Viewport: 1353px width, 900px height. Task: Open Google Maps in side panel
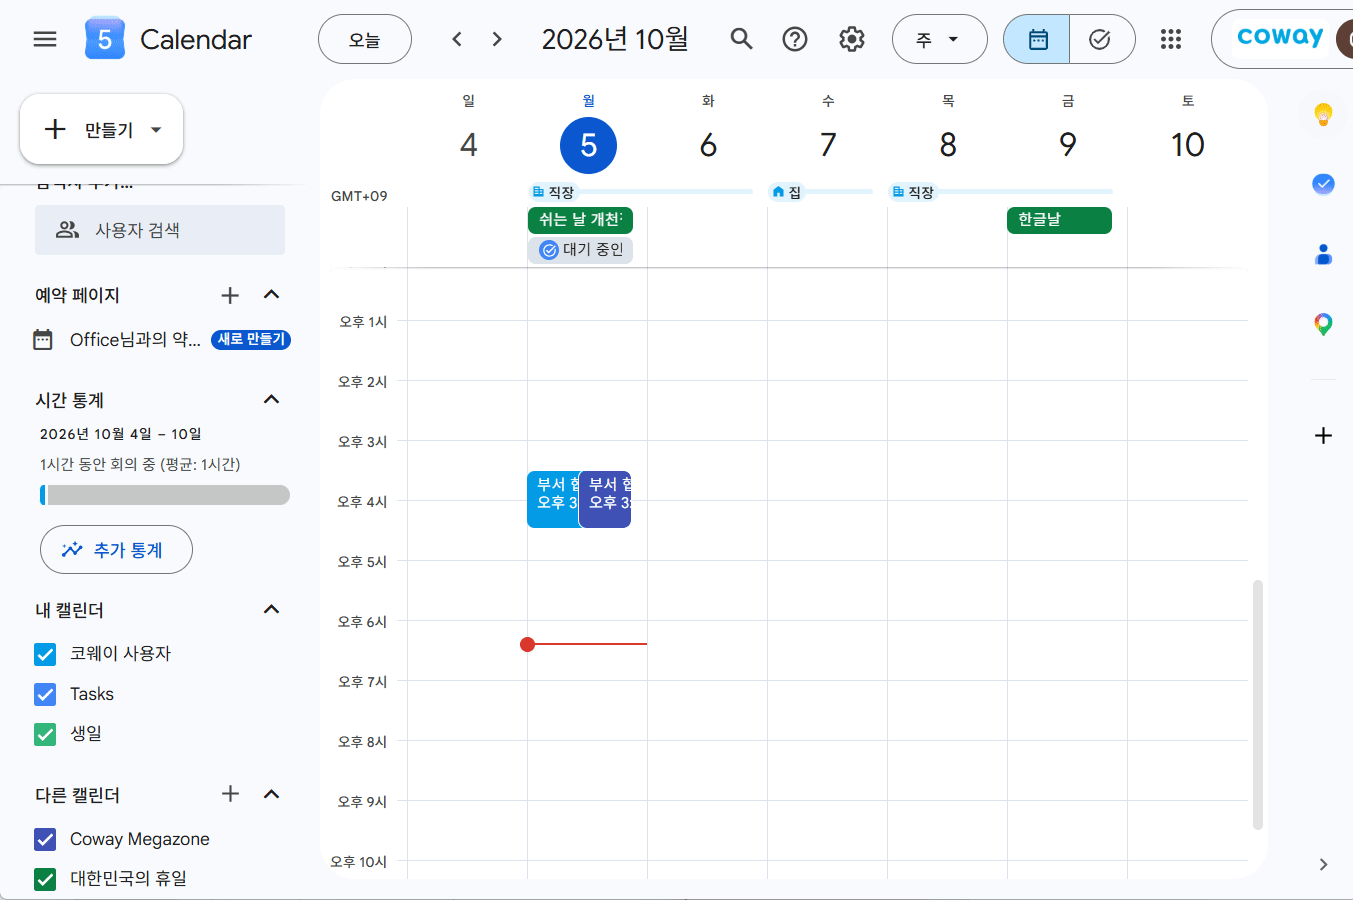click(x=1323, y=324)
